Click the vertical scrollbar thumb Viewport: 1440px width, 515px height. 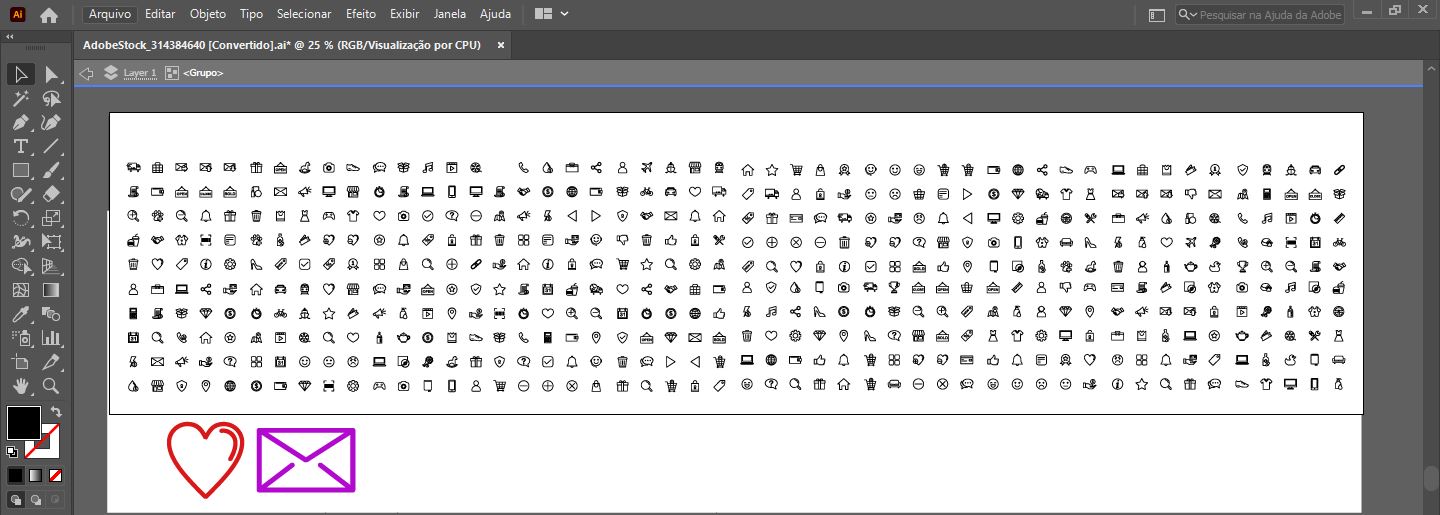pyautogui.click(x=1431, y=477)
